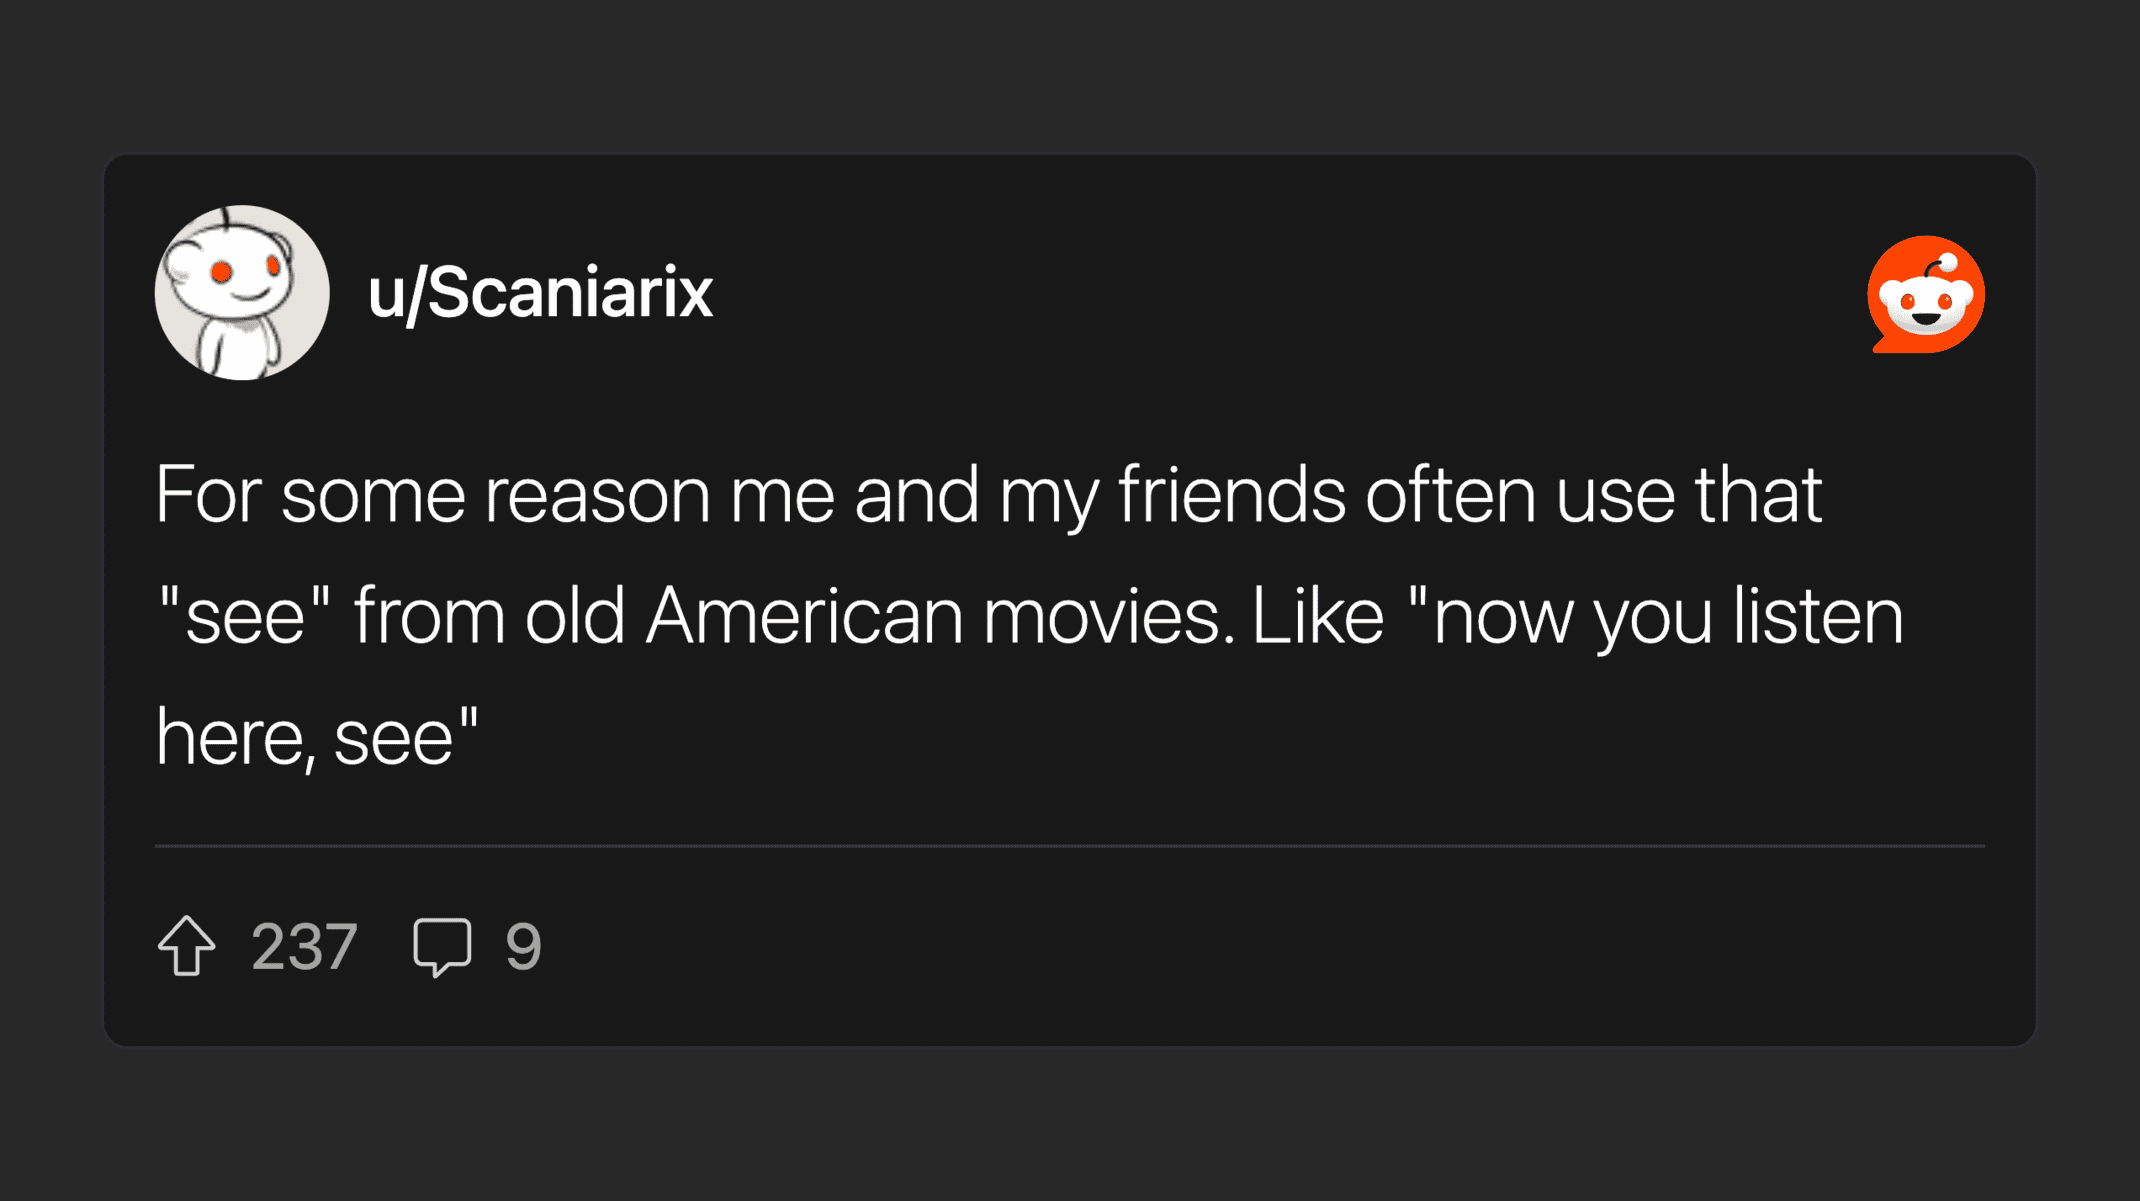Screen dimensions: 2140x1201
Task: Click the word "old" in the second line
Action: click(x=575, y=616)
